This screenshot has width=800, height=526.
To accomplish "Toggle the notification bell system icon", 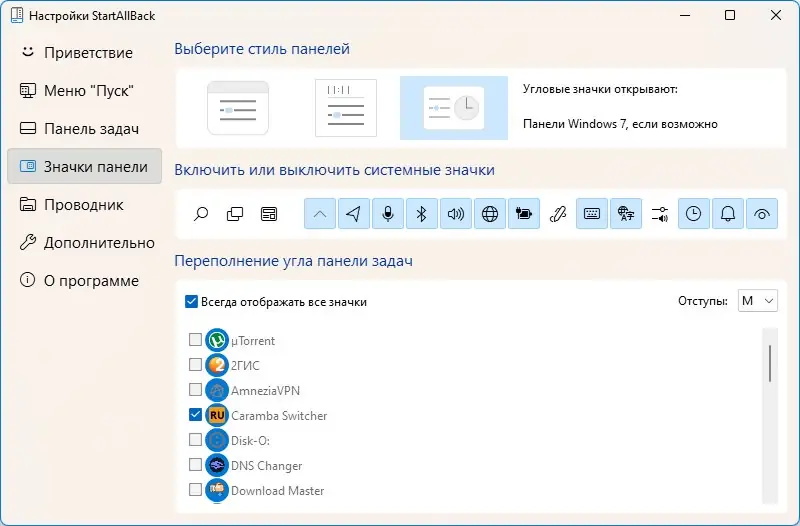I will (x=728, y=214).
